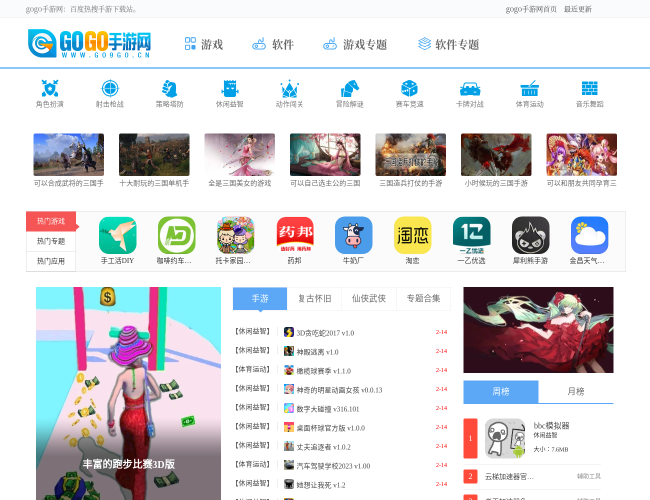Open 神奇的明星动画女孩 v0.0.13 link
Screen dimensions: 650x500
click(339, 390)
